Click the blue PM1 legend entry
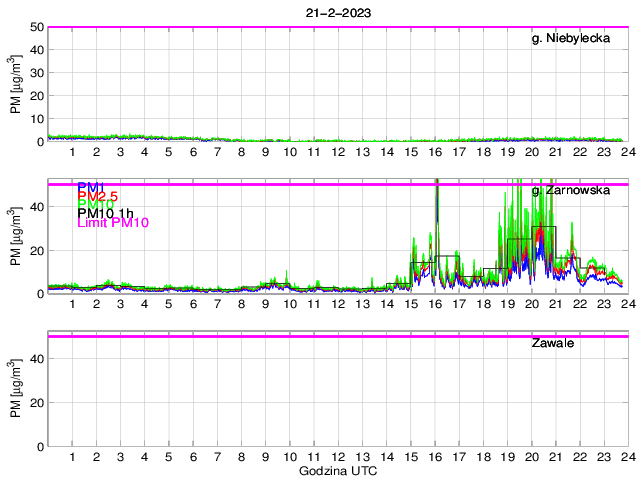 [91, 187]
